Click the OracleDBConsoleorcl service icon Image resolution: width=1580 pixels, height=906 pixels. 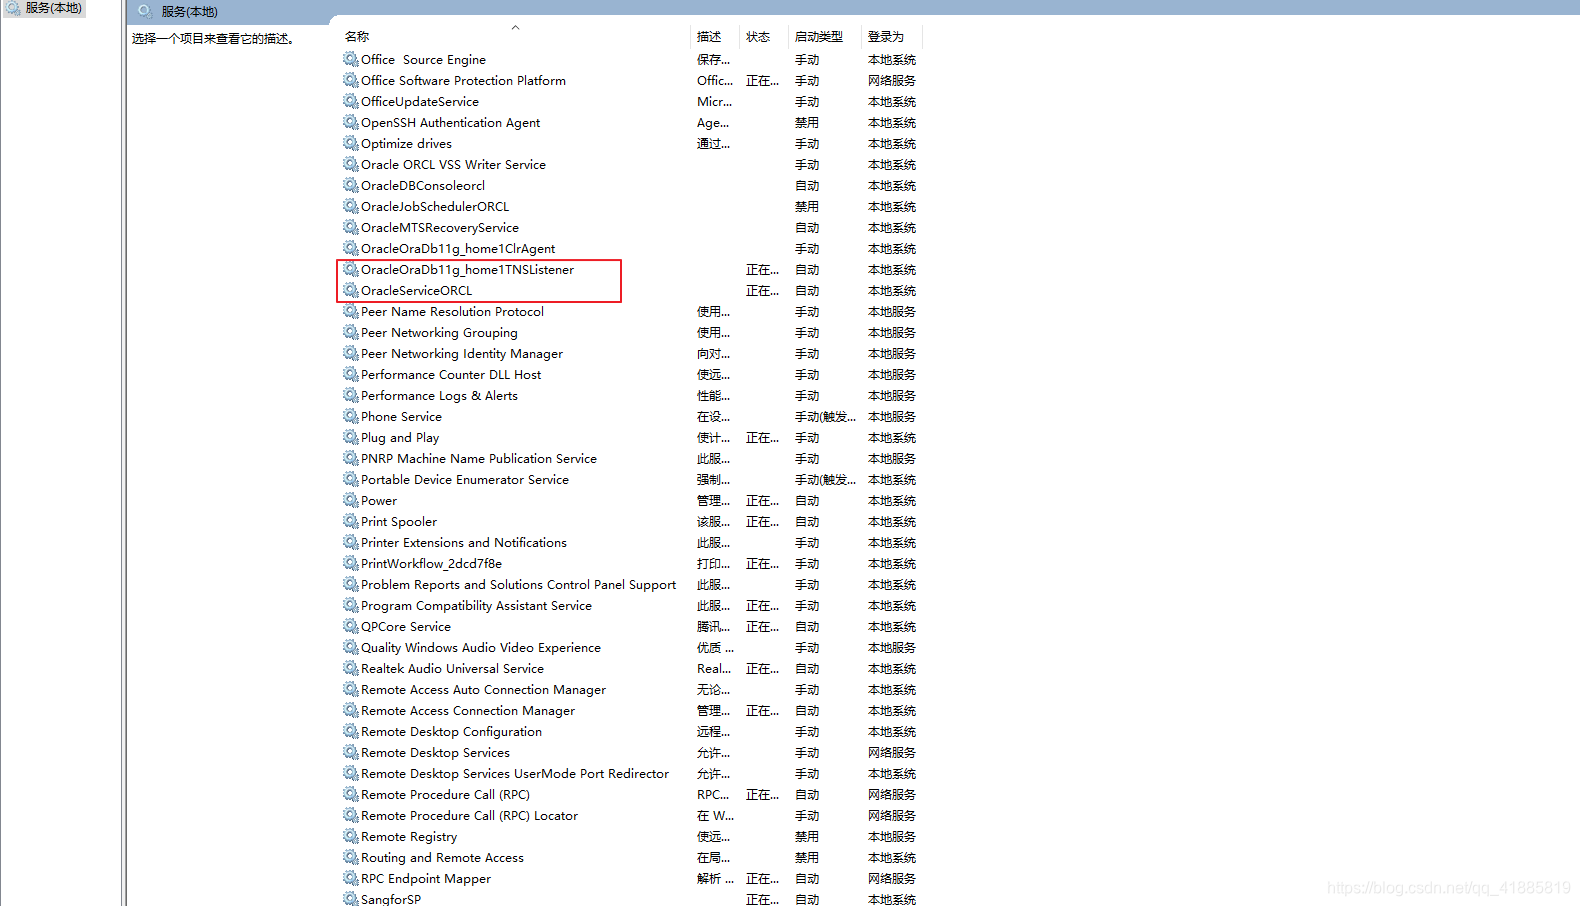[351, 185]
